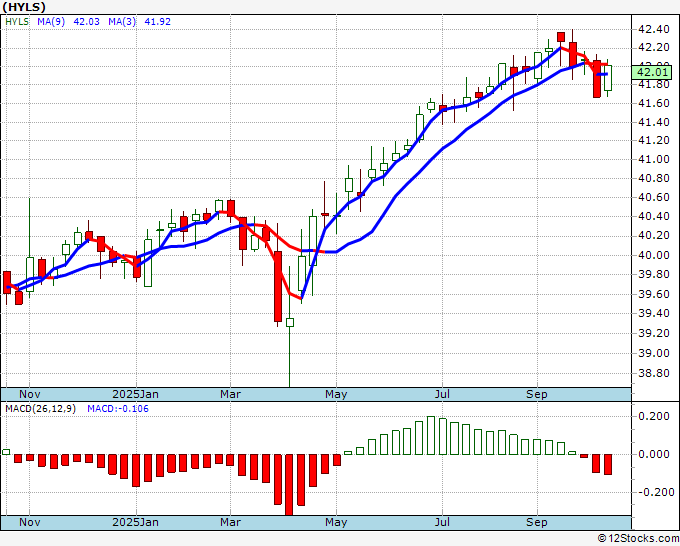Screen dimensions: 680x546
Task: Click Sep on the MACD panel axis
Action: click(537, 522)
